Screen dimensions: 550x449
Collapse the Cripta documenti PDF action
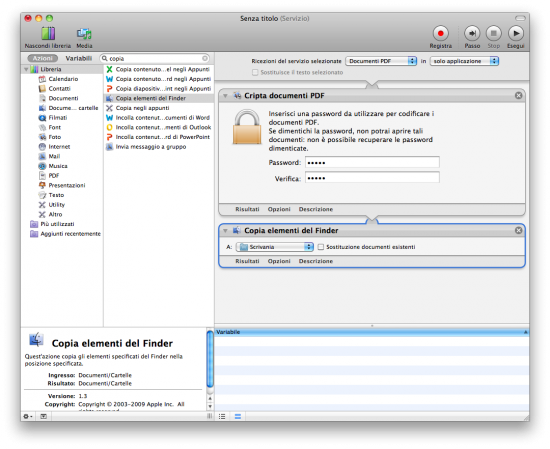[226, 95]
